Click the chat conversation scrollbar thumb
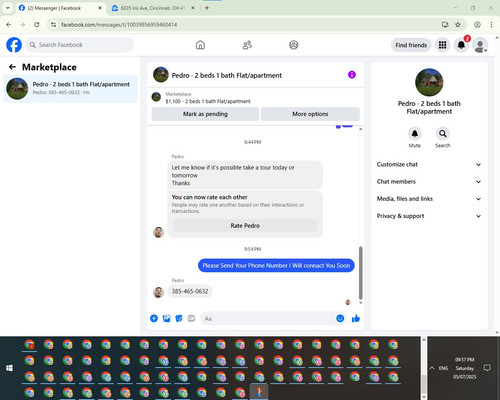 pos(360,273)
